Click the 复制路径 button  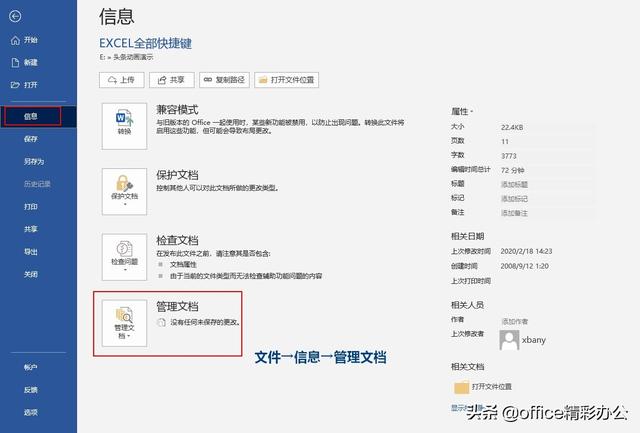(224, 80)
